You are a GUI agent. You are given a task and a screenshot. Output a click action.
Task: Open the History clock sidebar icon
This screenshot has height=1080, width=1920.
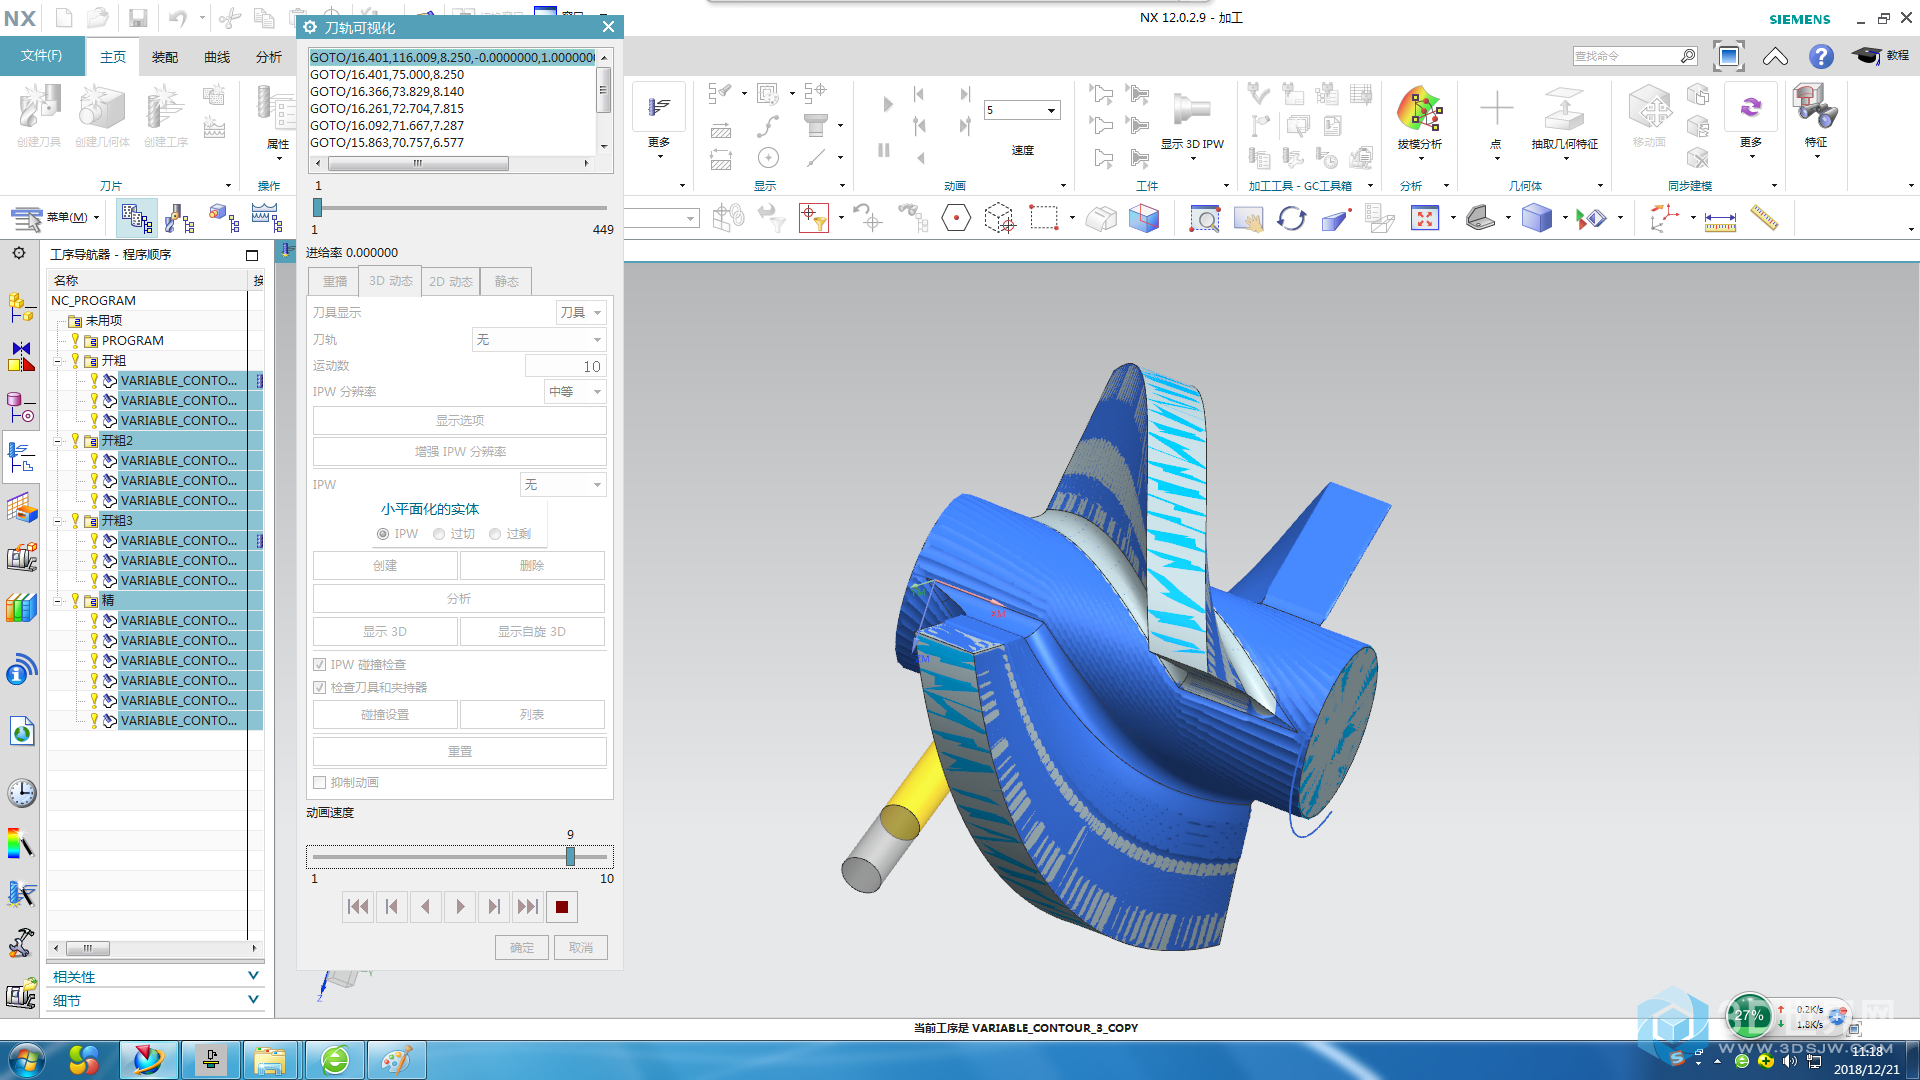coord(21,793)
